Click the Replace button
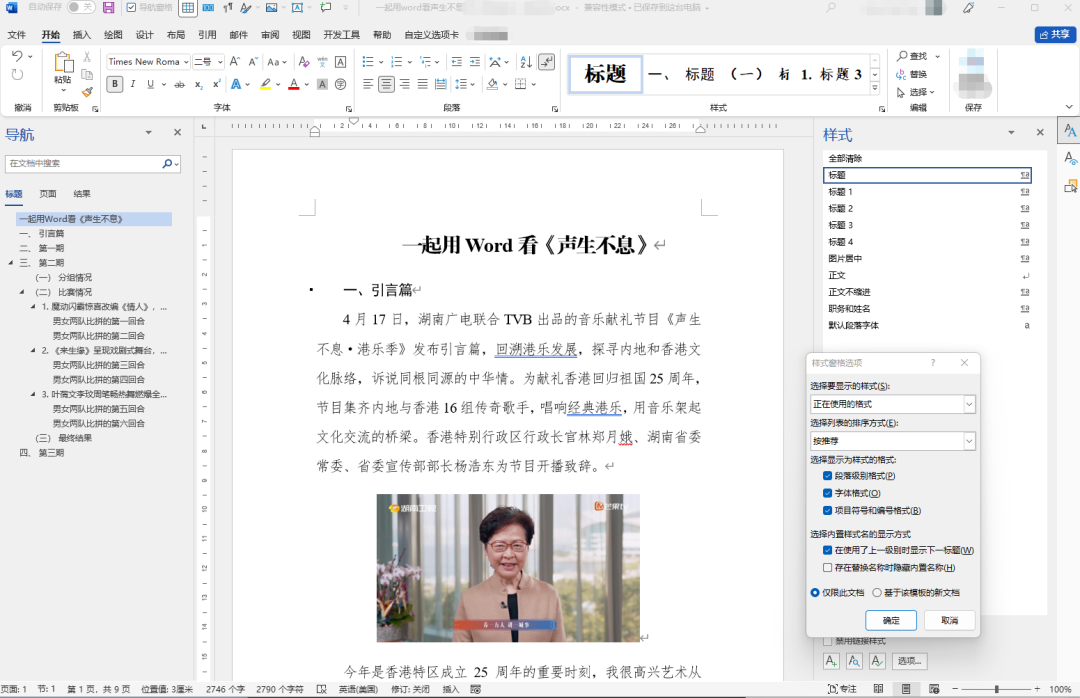The height and width of the screenshot is (698, 1080). 912,74
